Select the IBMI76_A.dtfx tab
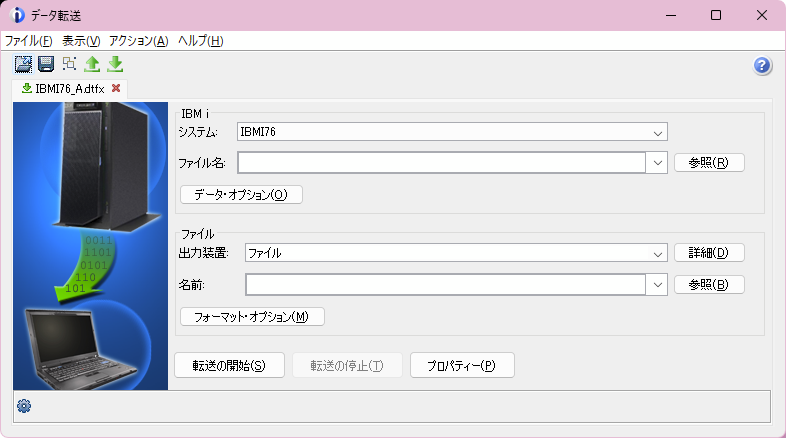Screen dimensions: 786x438 click(x=70, y=89)
